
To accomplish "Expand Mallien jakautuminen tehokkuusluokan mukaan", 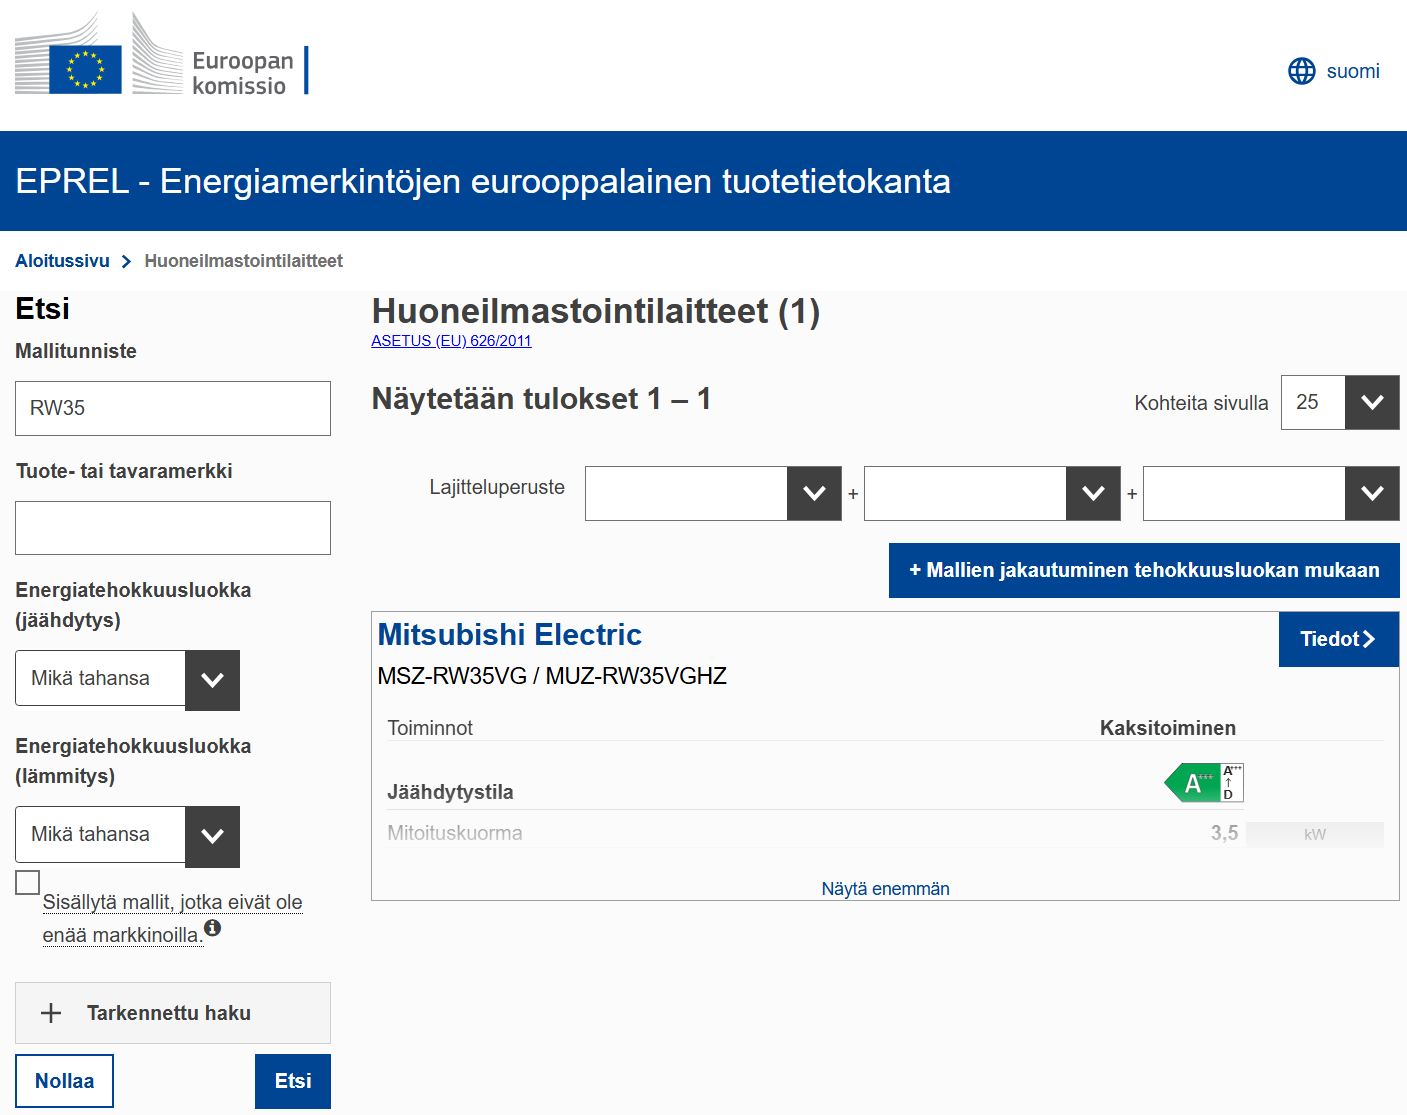I will click(1144, 570).
